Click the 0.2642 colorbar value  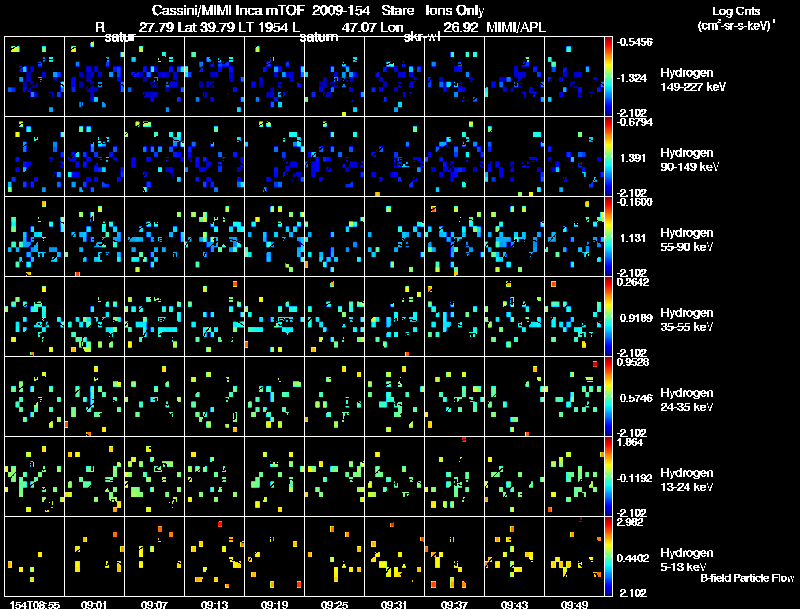tap(633, 282)
